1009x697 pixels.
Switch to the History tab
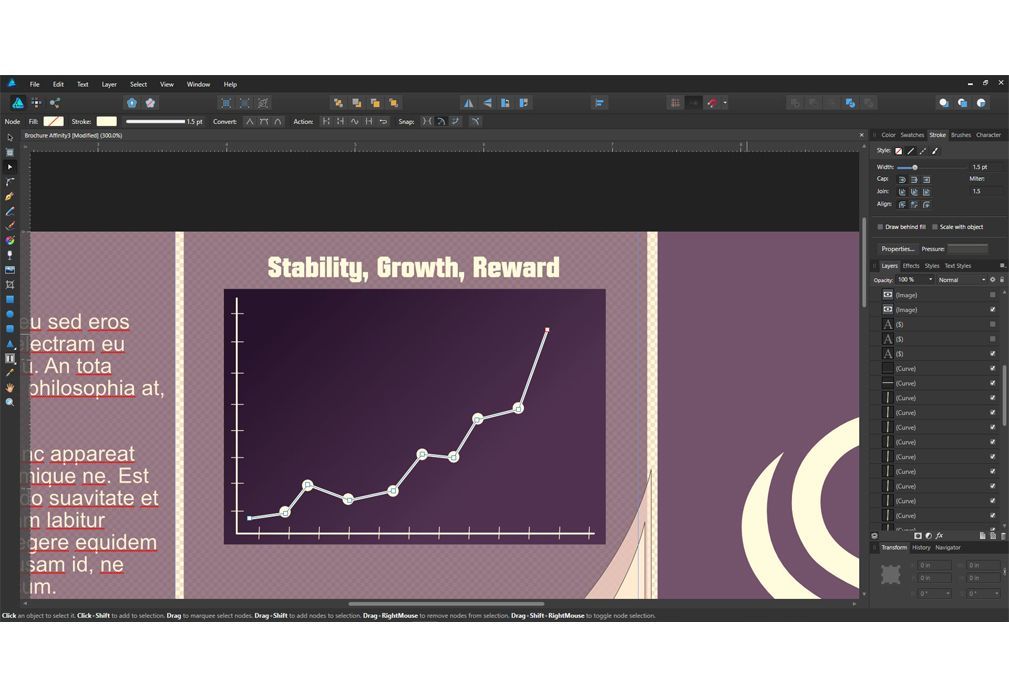click(921, 548)
